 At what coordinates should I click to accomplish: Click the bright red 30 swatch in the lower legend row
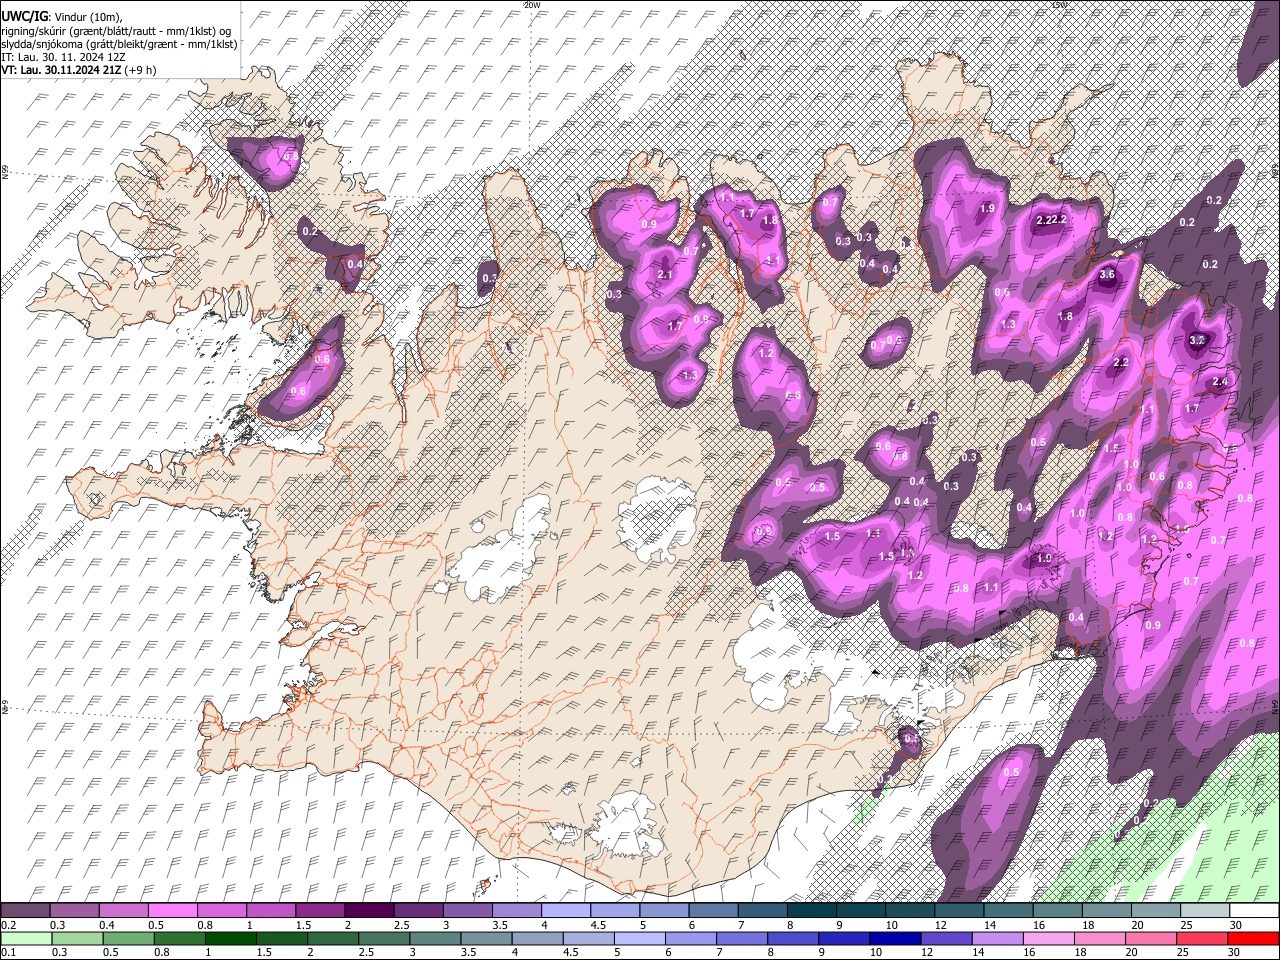point(1253,938)
